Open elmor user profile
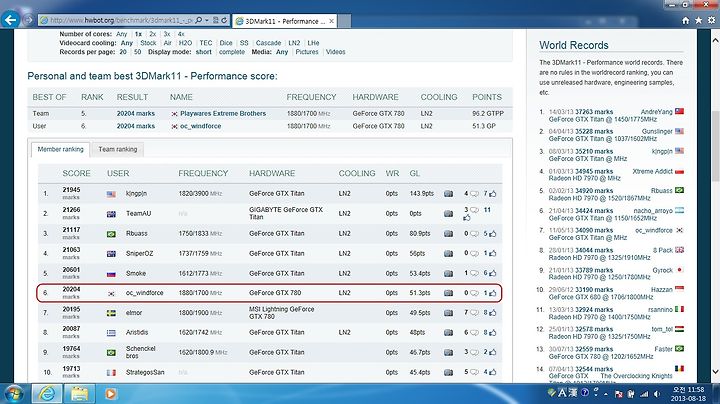720x404 pixels. [x=134, y=313]
